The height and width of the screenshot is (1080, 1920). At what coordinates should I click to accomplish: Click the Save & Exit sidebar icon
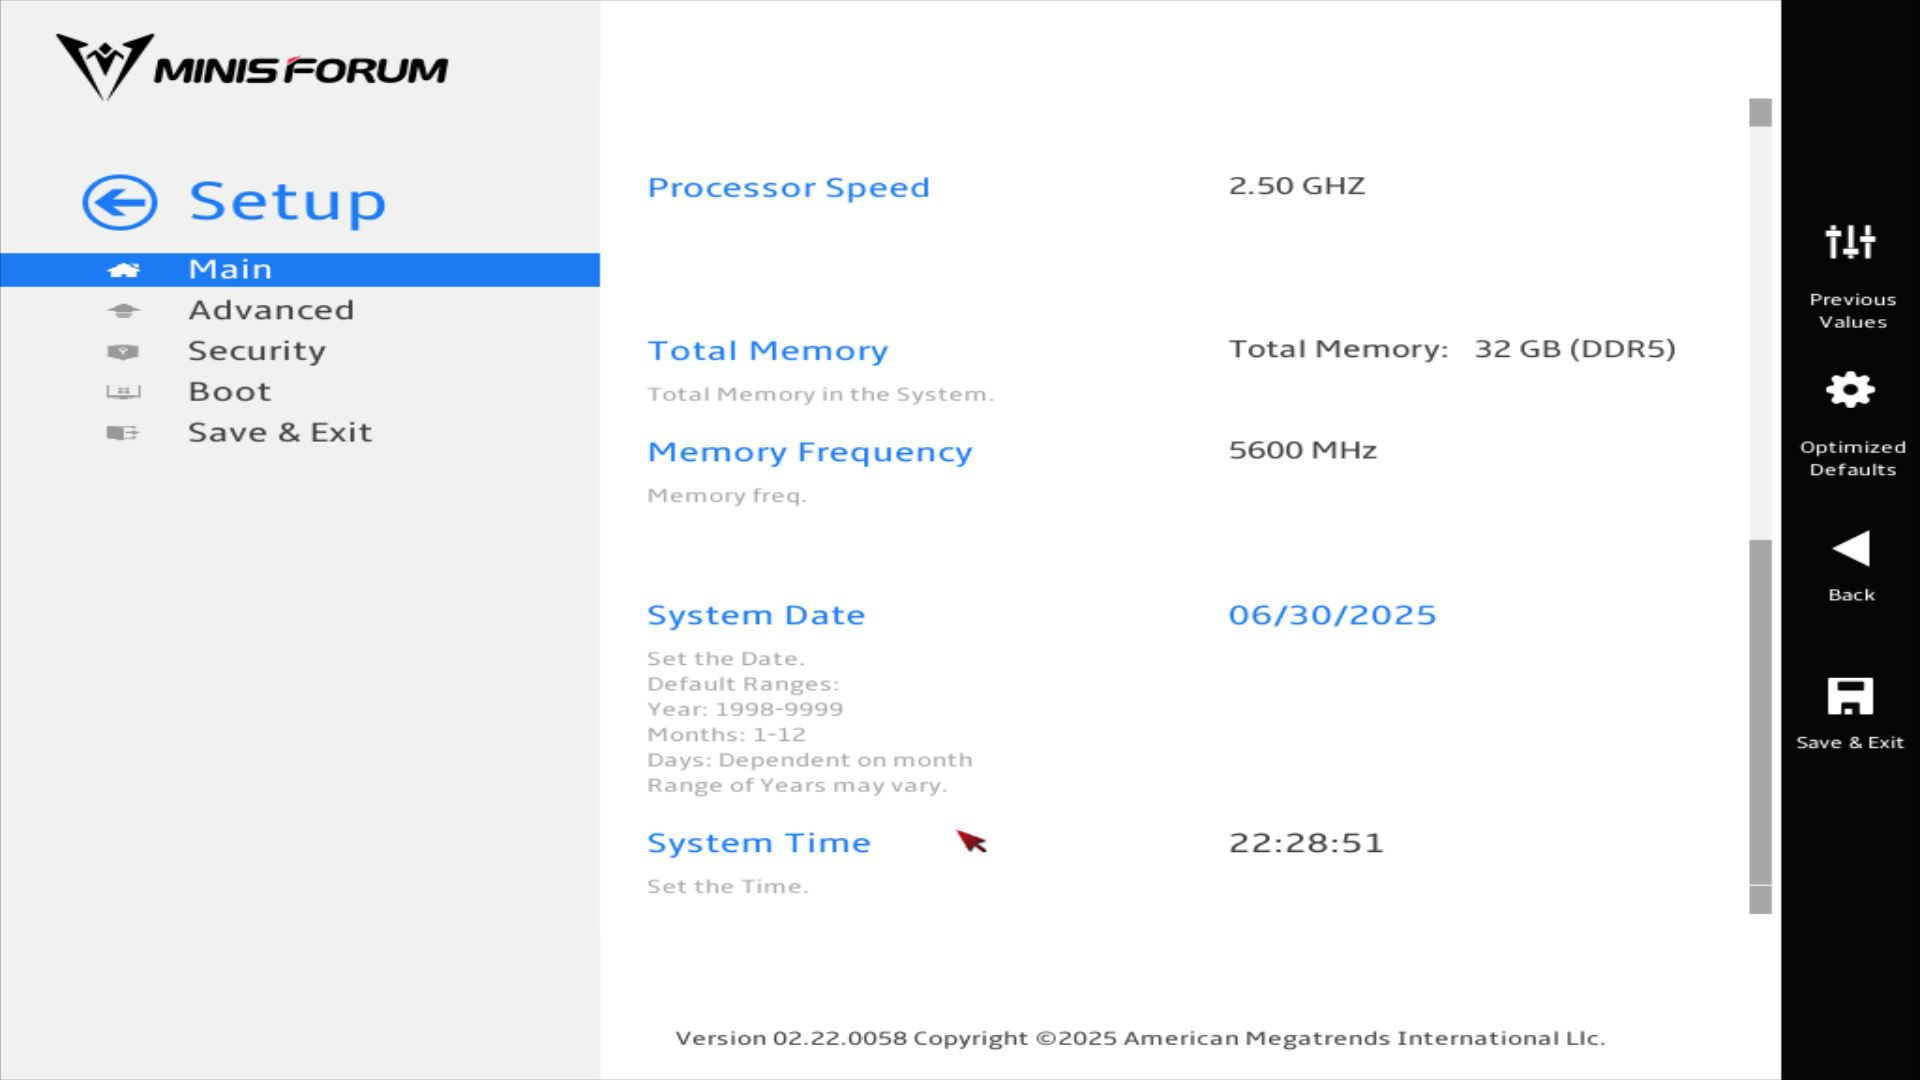123,433
